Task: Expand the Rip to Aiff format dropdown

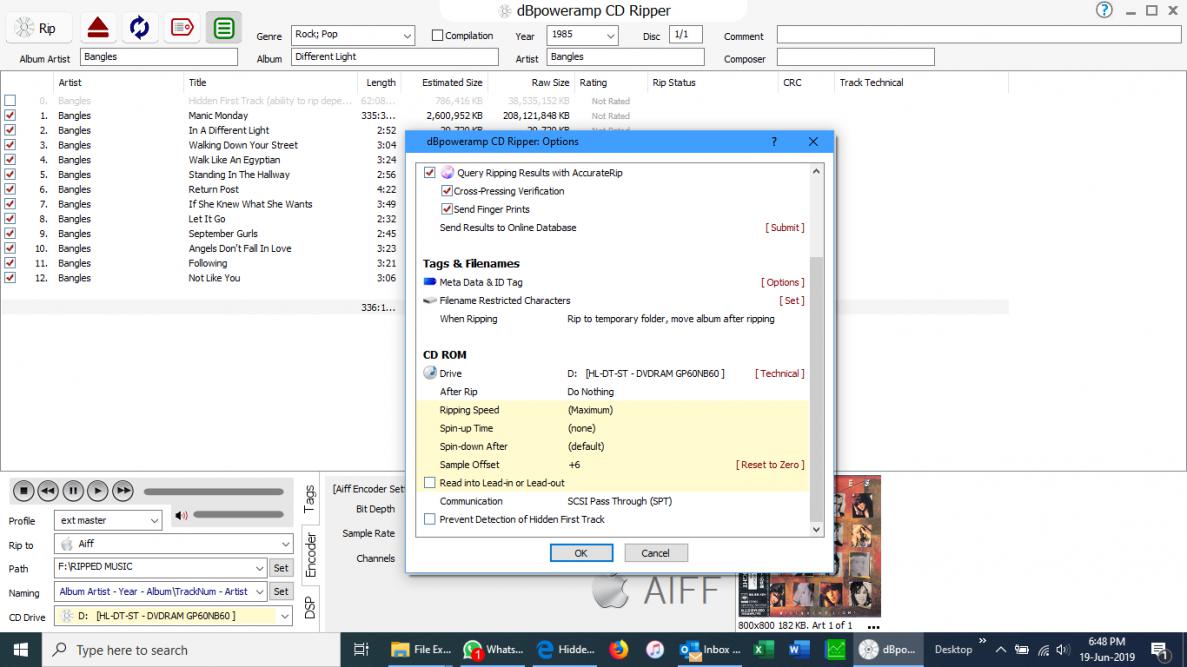Action: [285, 545]
